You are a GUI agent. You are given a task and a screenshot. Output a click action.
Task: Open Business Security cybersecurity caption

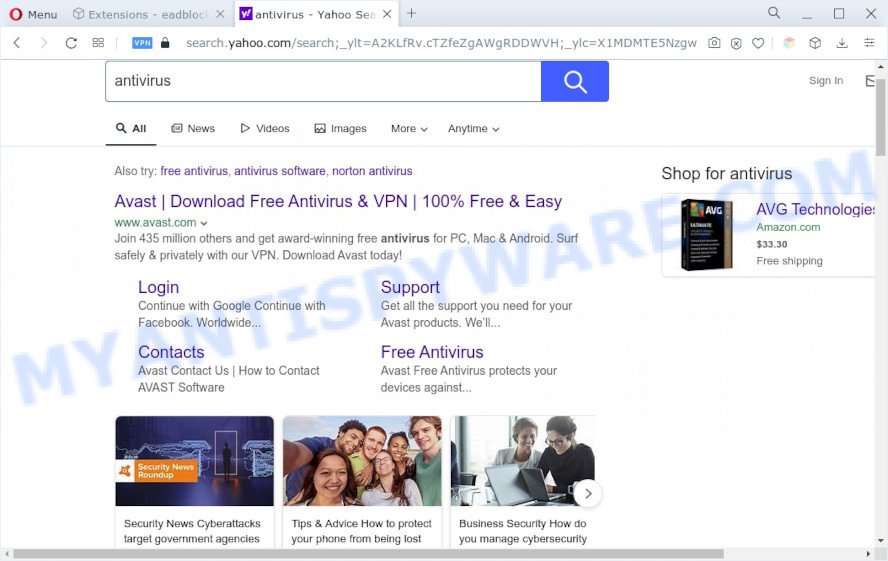tap(523, 531)
